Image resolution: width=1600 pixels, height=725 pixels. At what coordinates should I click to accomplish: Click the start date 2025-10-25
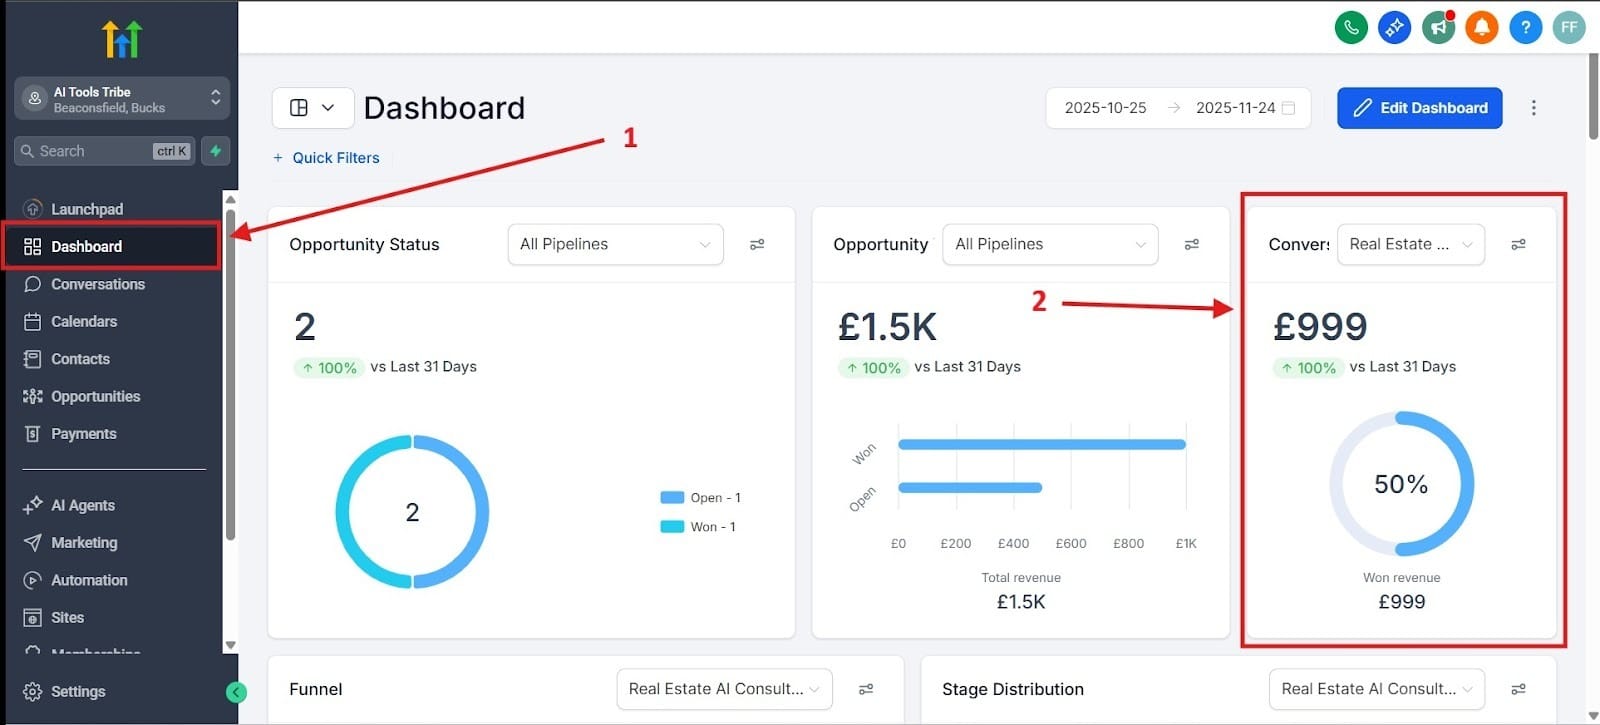1105,108
